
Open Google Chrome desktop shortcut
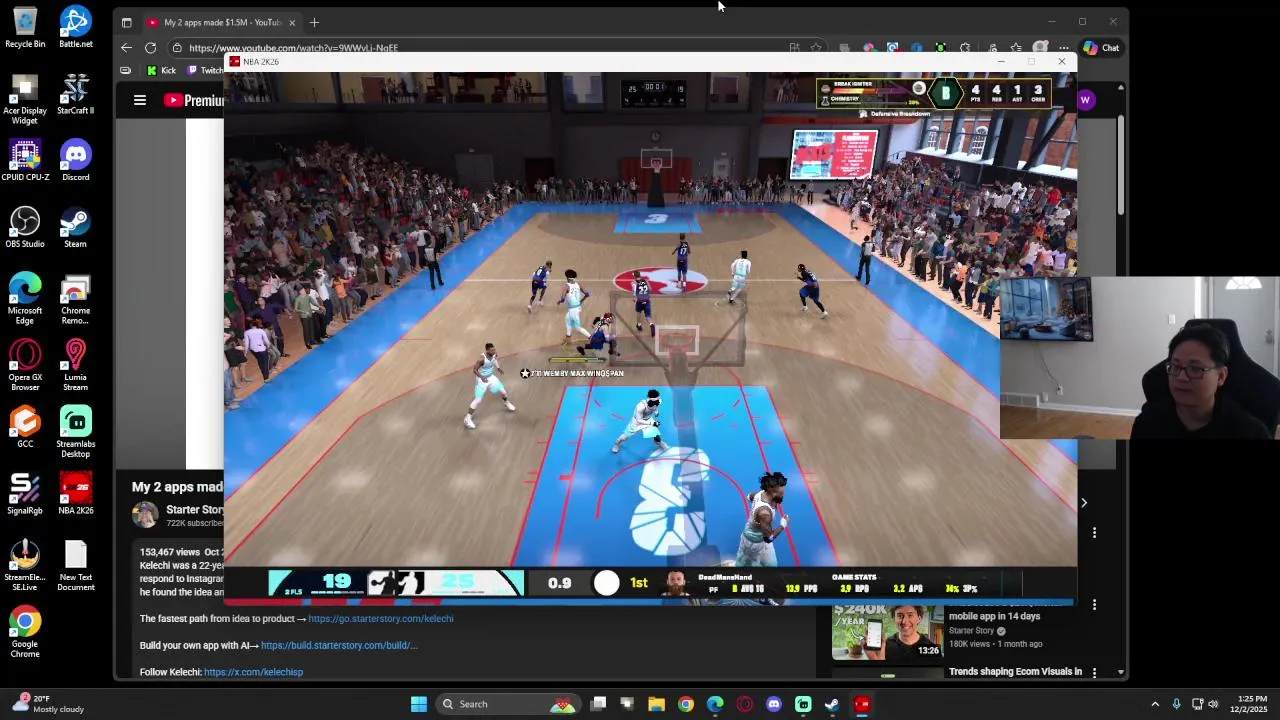click(25, 633)
